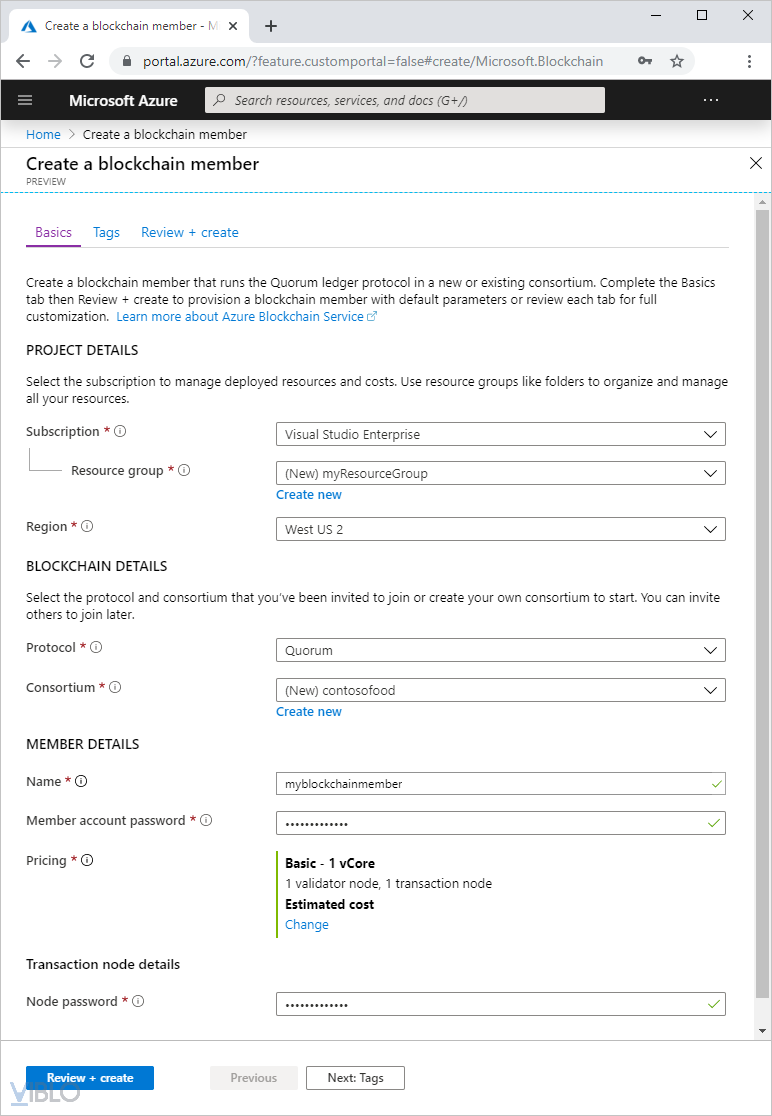Open Learn more about Azure Blockchain Service link
This screenshot has width=772, height=1116.
(246, 317)
